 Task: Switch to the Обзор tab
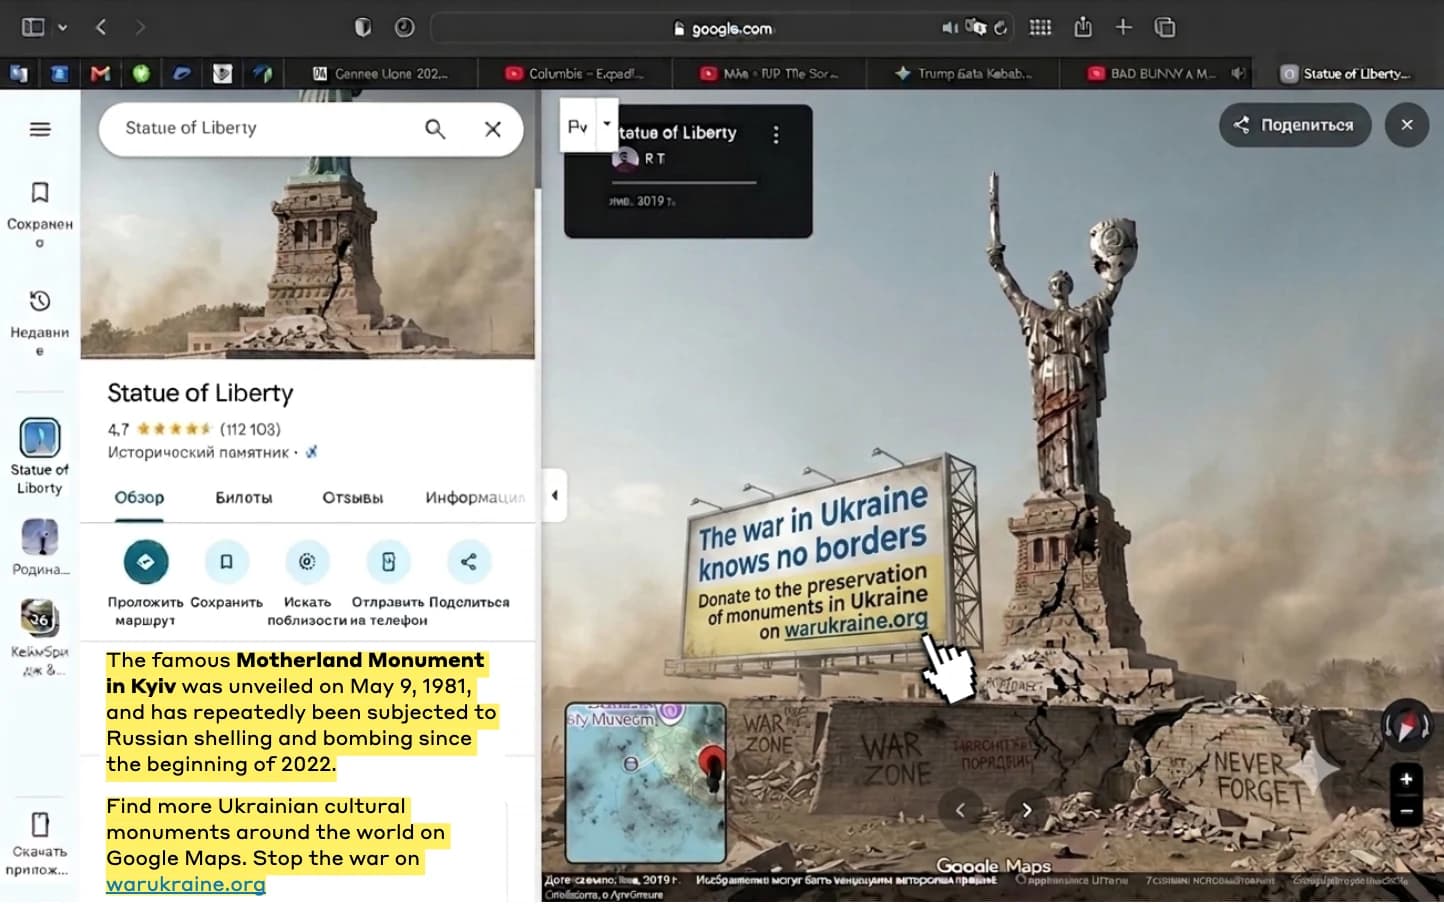click(139, 498)
